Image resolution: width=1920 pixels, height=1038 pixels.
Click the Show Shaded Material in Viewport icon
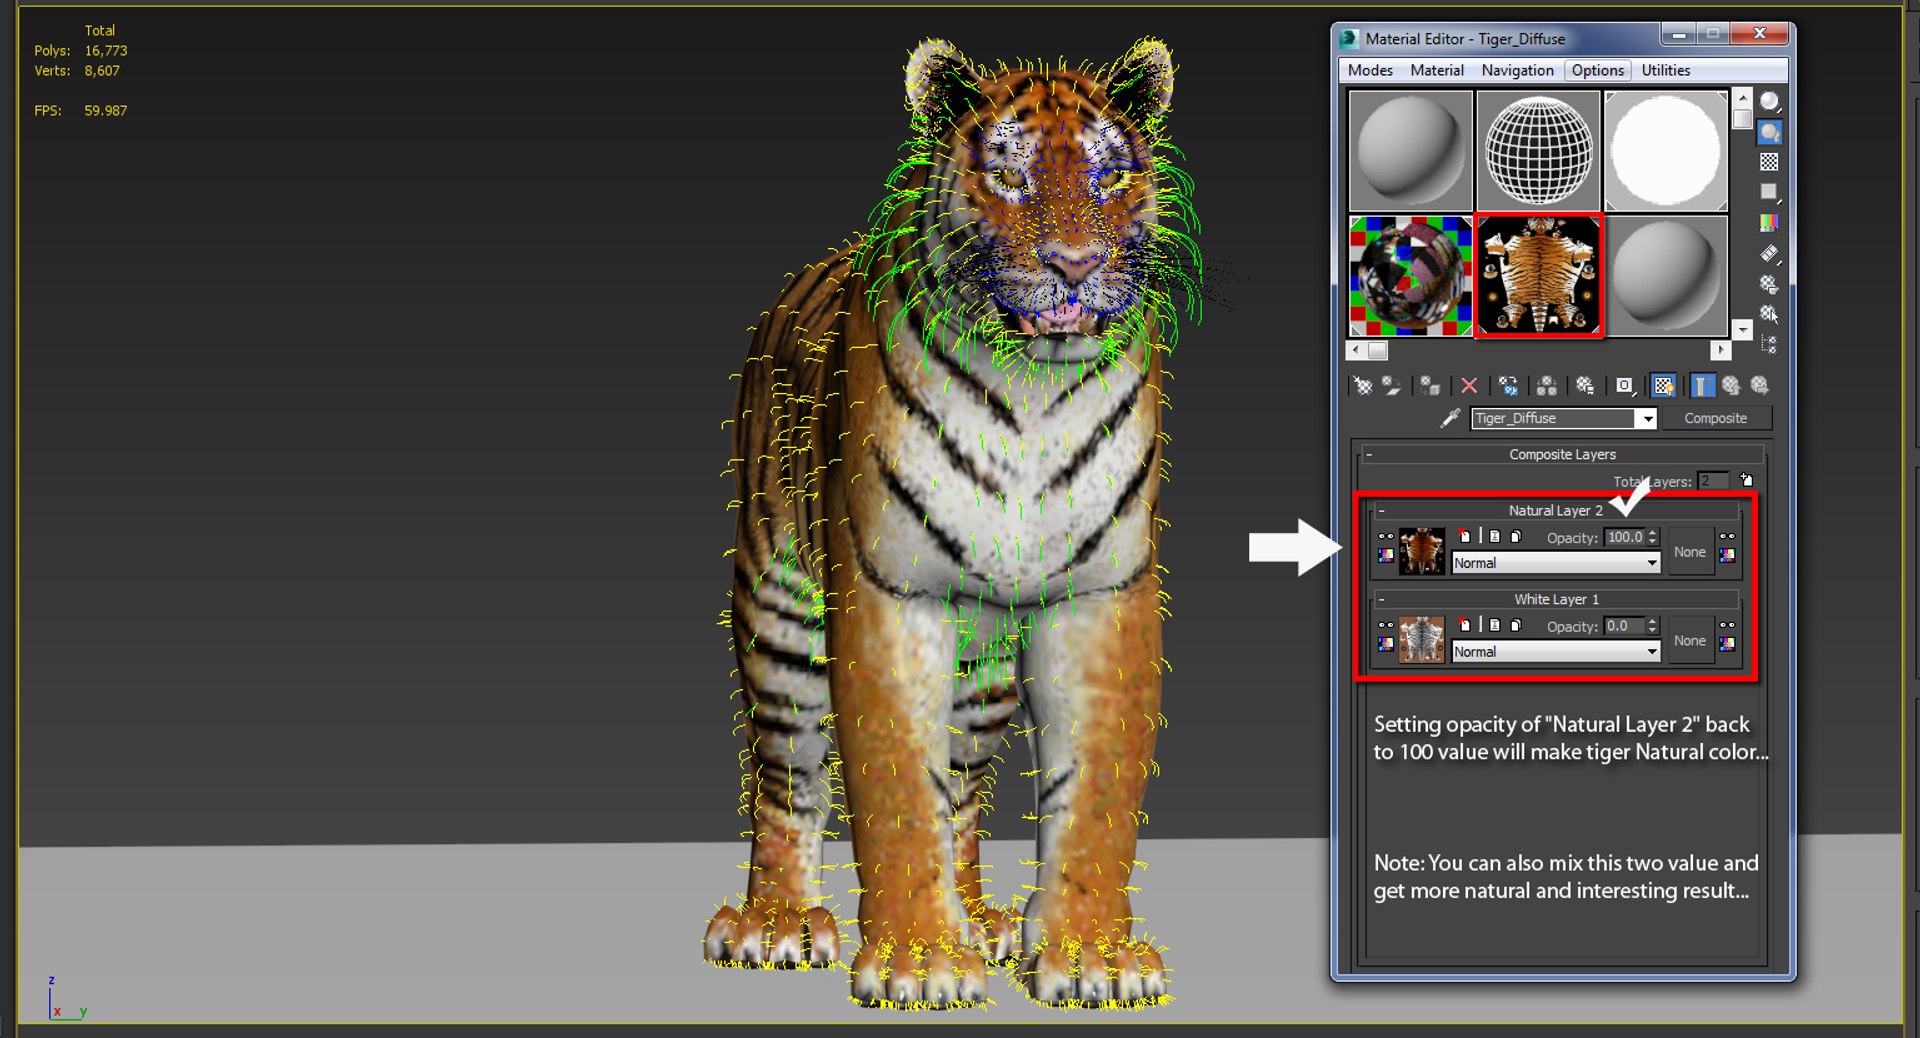click(1661, 386)
